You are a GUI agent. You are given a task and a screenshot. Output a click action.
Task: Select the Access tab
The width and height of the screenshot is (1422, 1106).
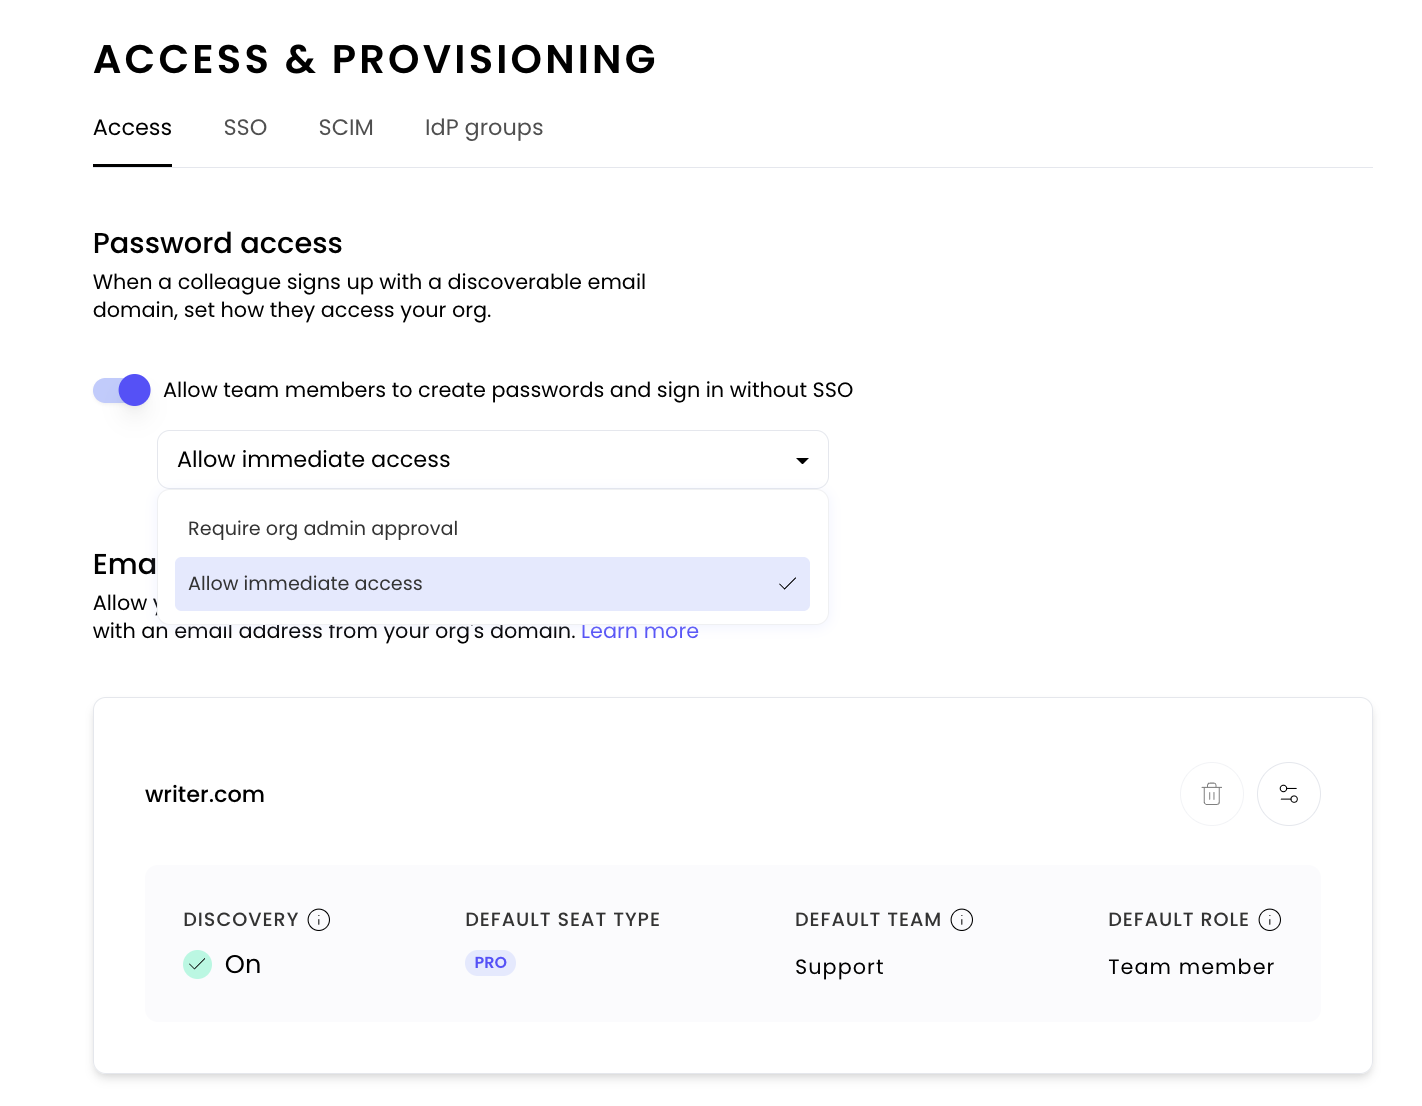[132, 128]
